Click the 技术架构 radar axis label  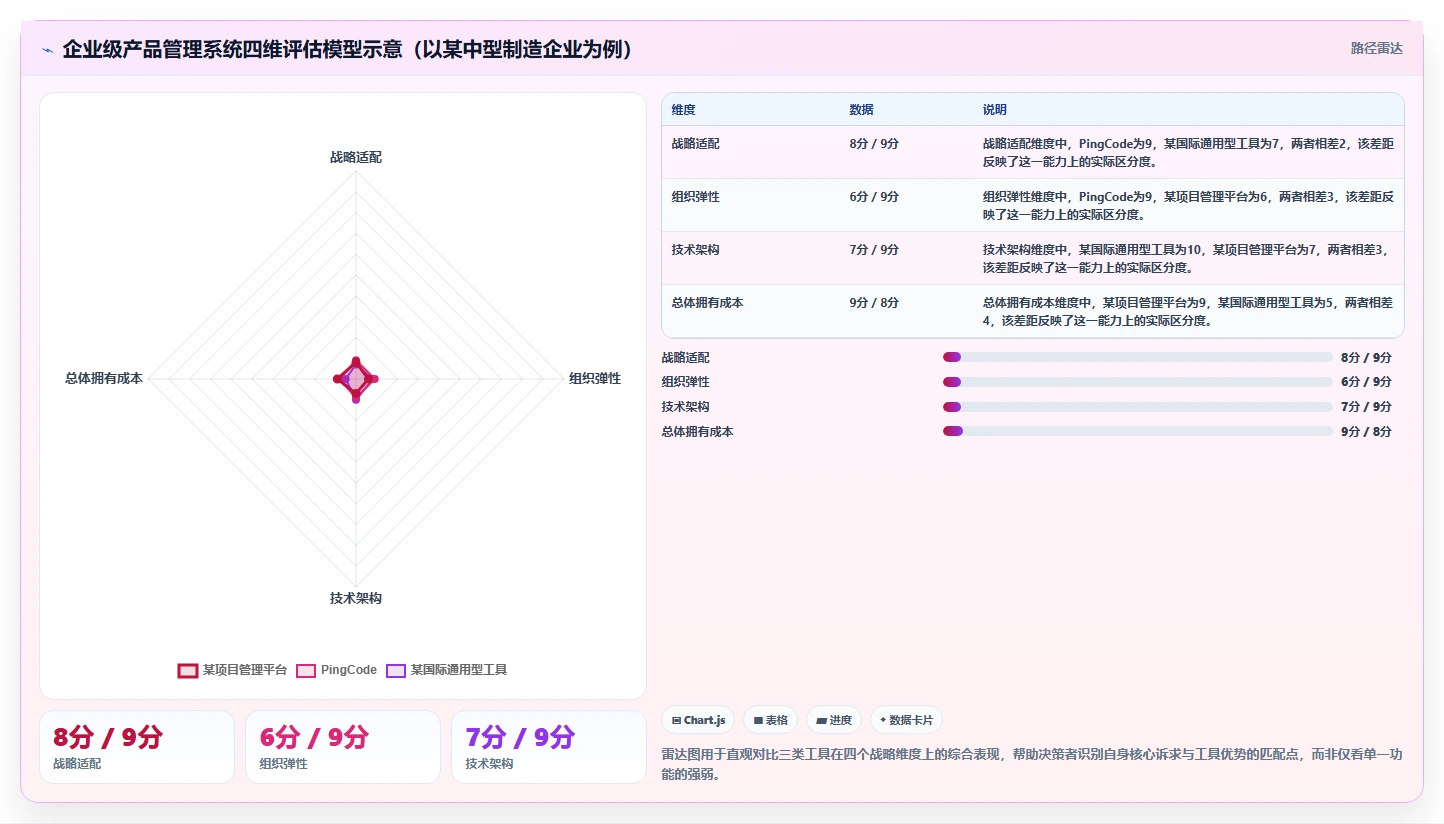click(356, 598)
